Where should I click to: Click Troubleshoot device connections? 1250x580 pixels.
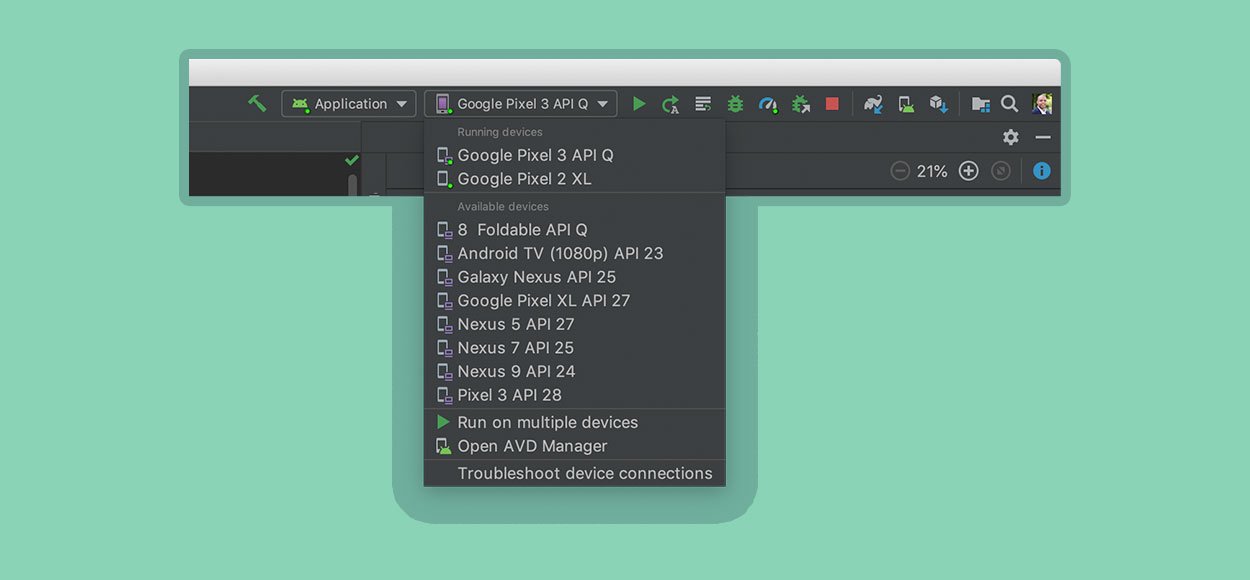[x=575, y=473]
